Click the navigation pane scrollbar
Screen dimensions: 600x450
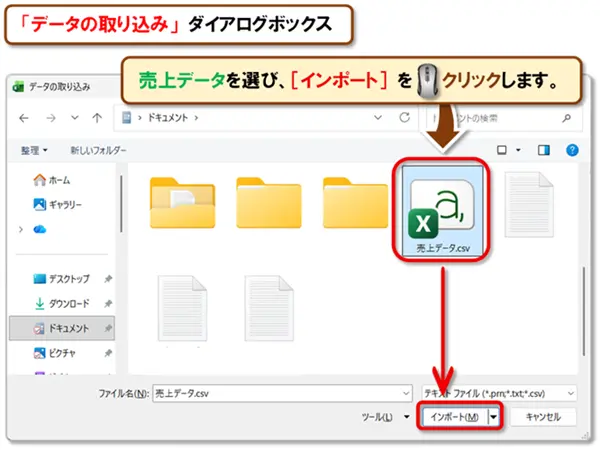pyautogui.click(x=122, y=204)
